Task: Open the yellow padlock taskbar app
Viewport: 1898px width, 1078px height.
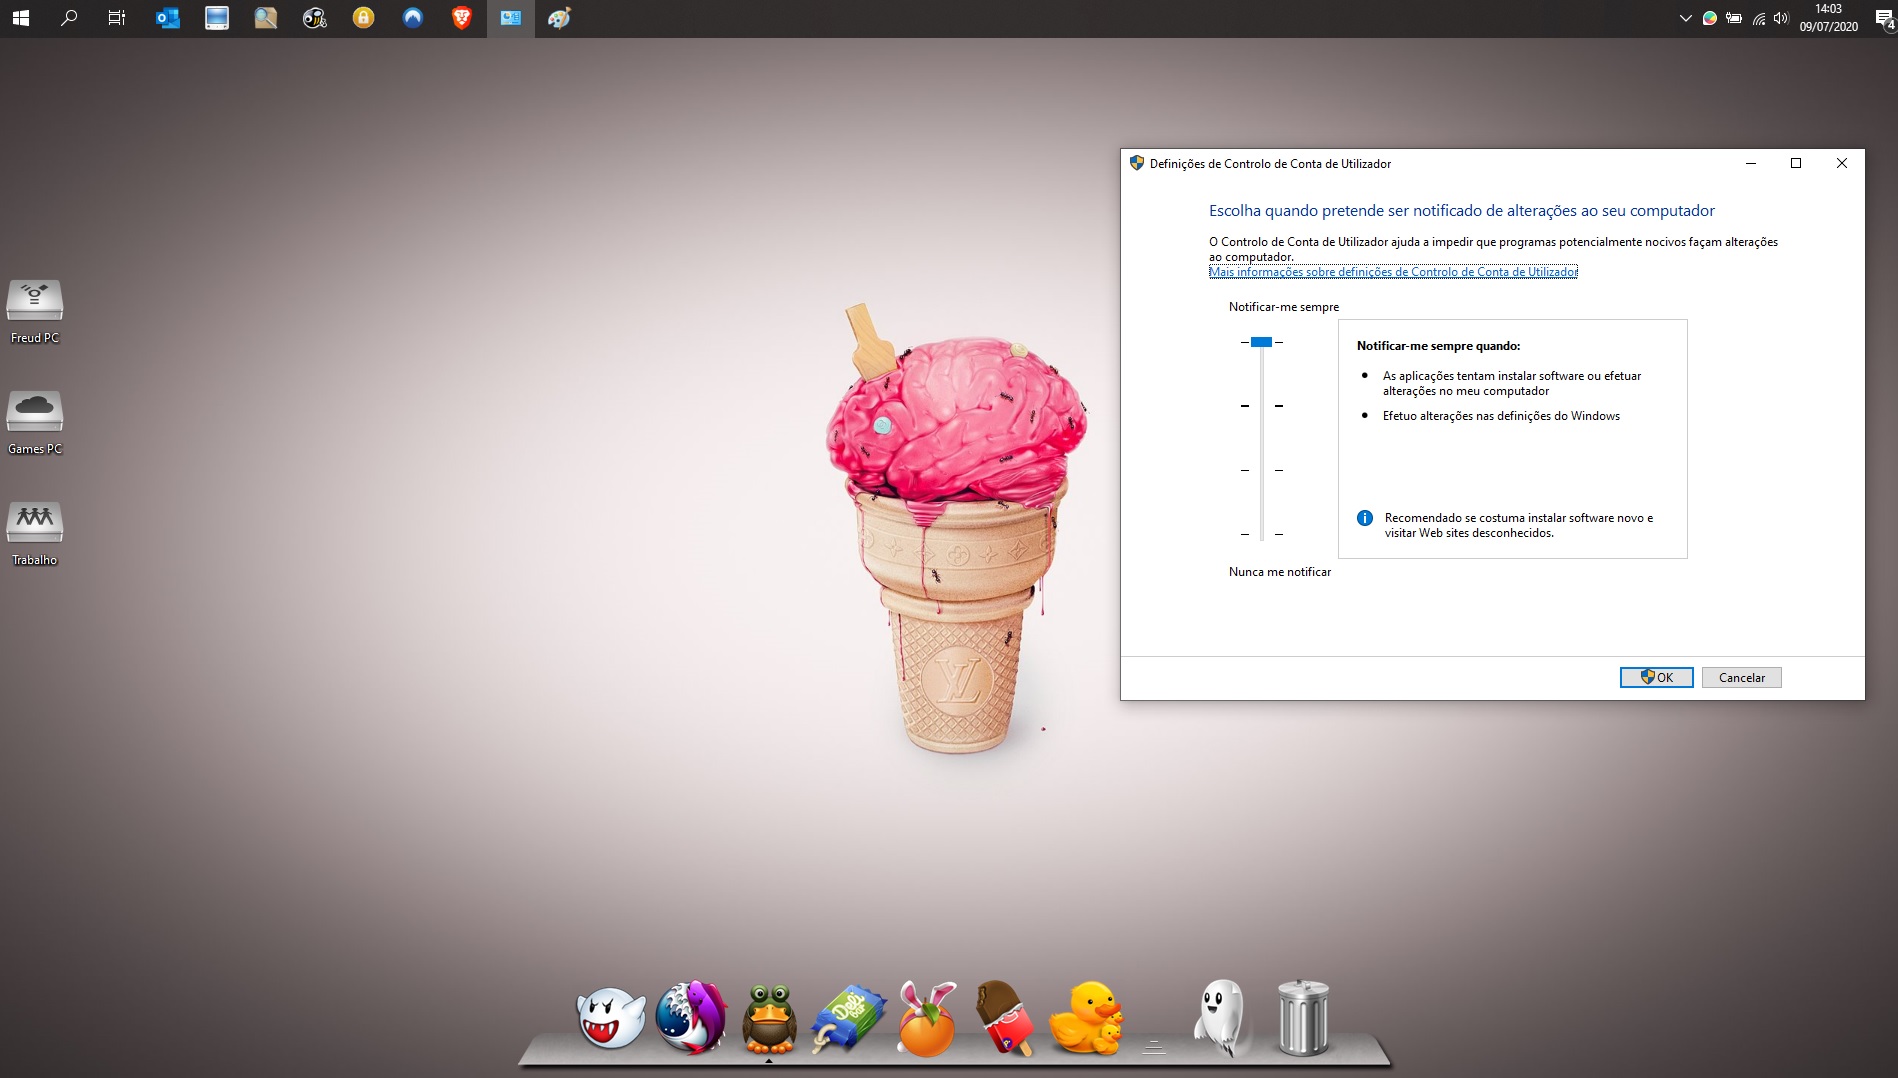Action: 363,18
